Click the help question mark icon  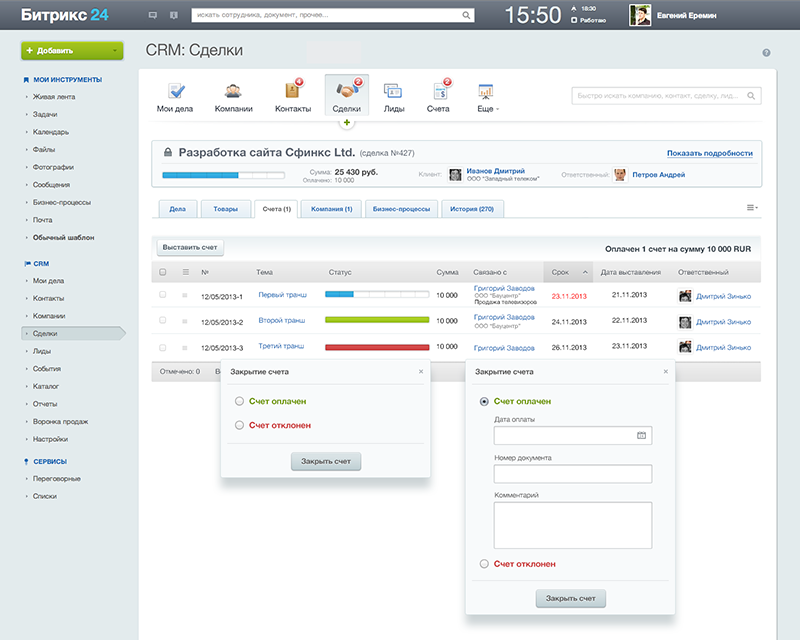click(766, 53)
